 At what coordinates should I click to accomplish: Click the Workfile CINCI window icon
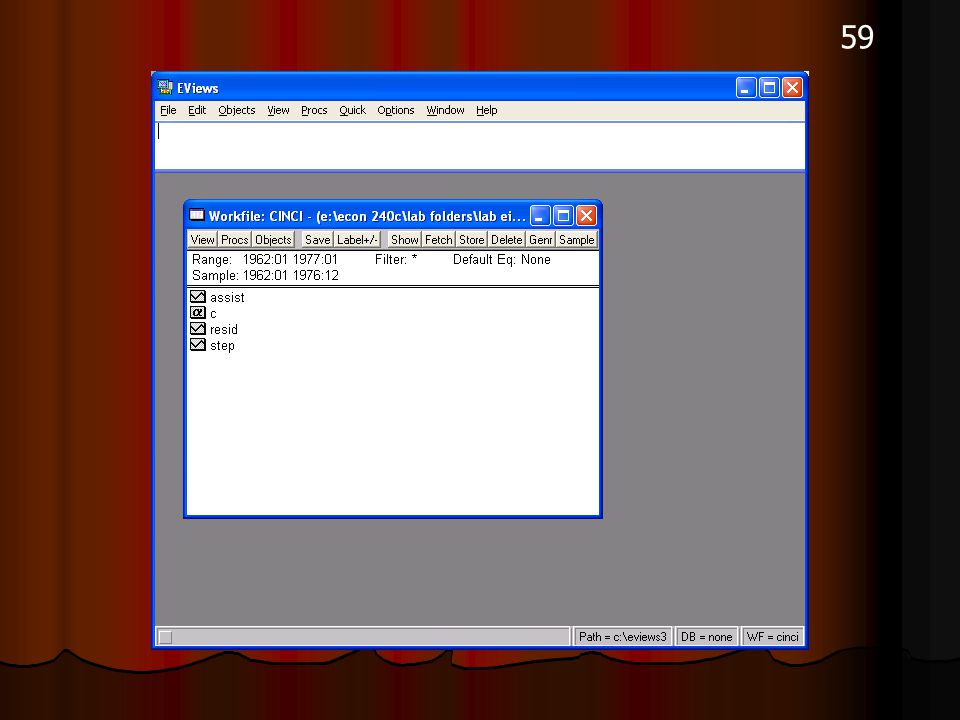pyautogui.click(x=197, y=216)
